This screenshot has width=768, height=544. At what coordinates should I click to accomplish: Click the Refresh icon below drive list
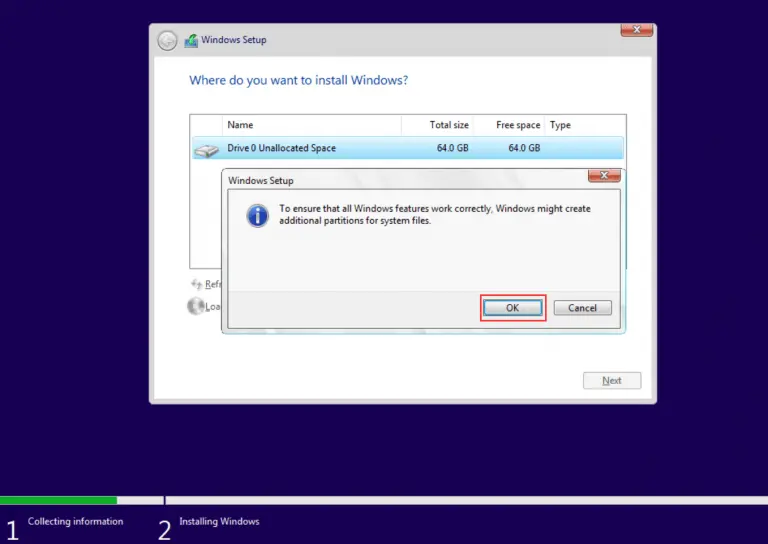point(197,284)
